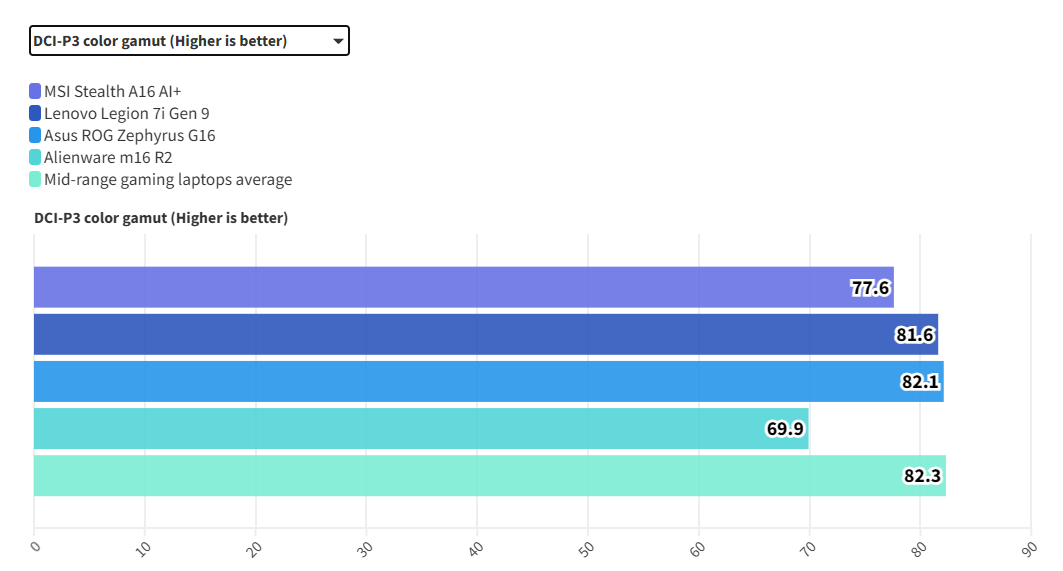Image resolution: width=1063 pixels, height=571 pixels.
Task: Toggle Mid-range gaming laptops average legend label
Action: tap(168, 179)
